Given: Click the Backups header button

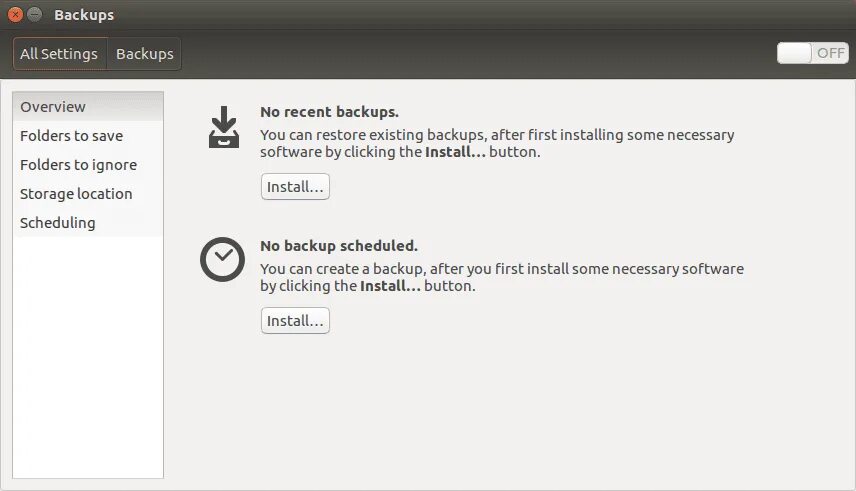Looking at the screenshot, I should 144,54.
